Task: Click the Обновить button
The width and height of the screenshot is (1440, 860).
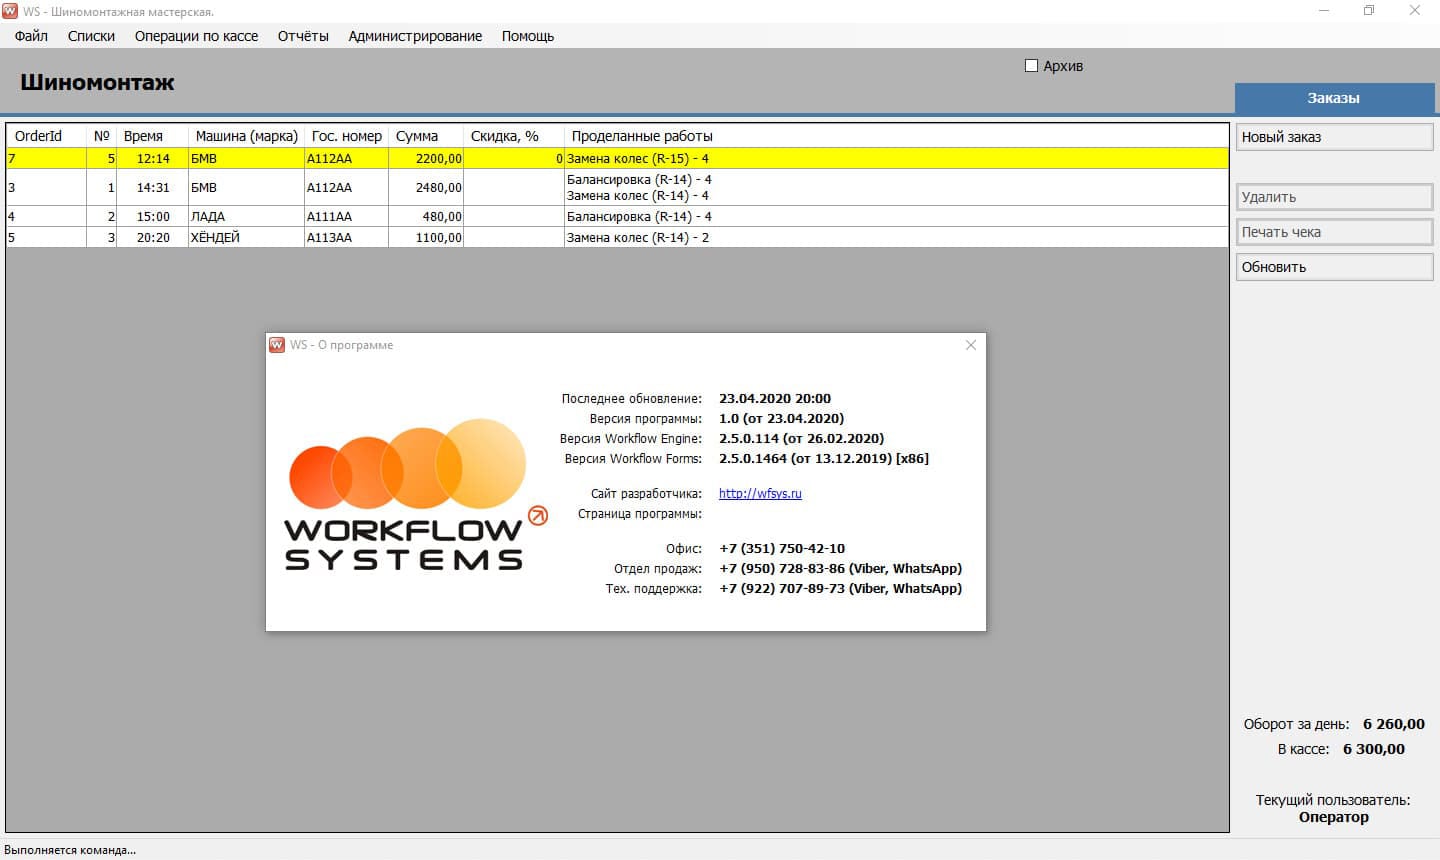Action: [x=1333, y=267]
